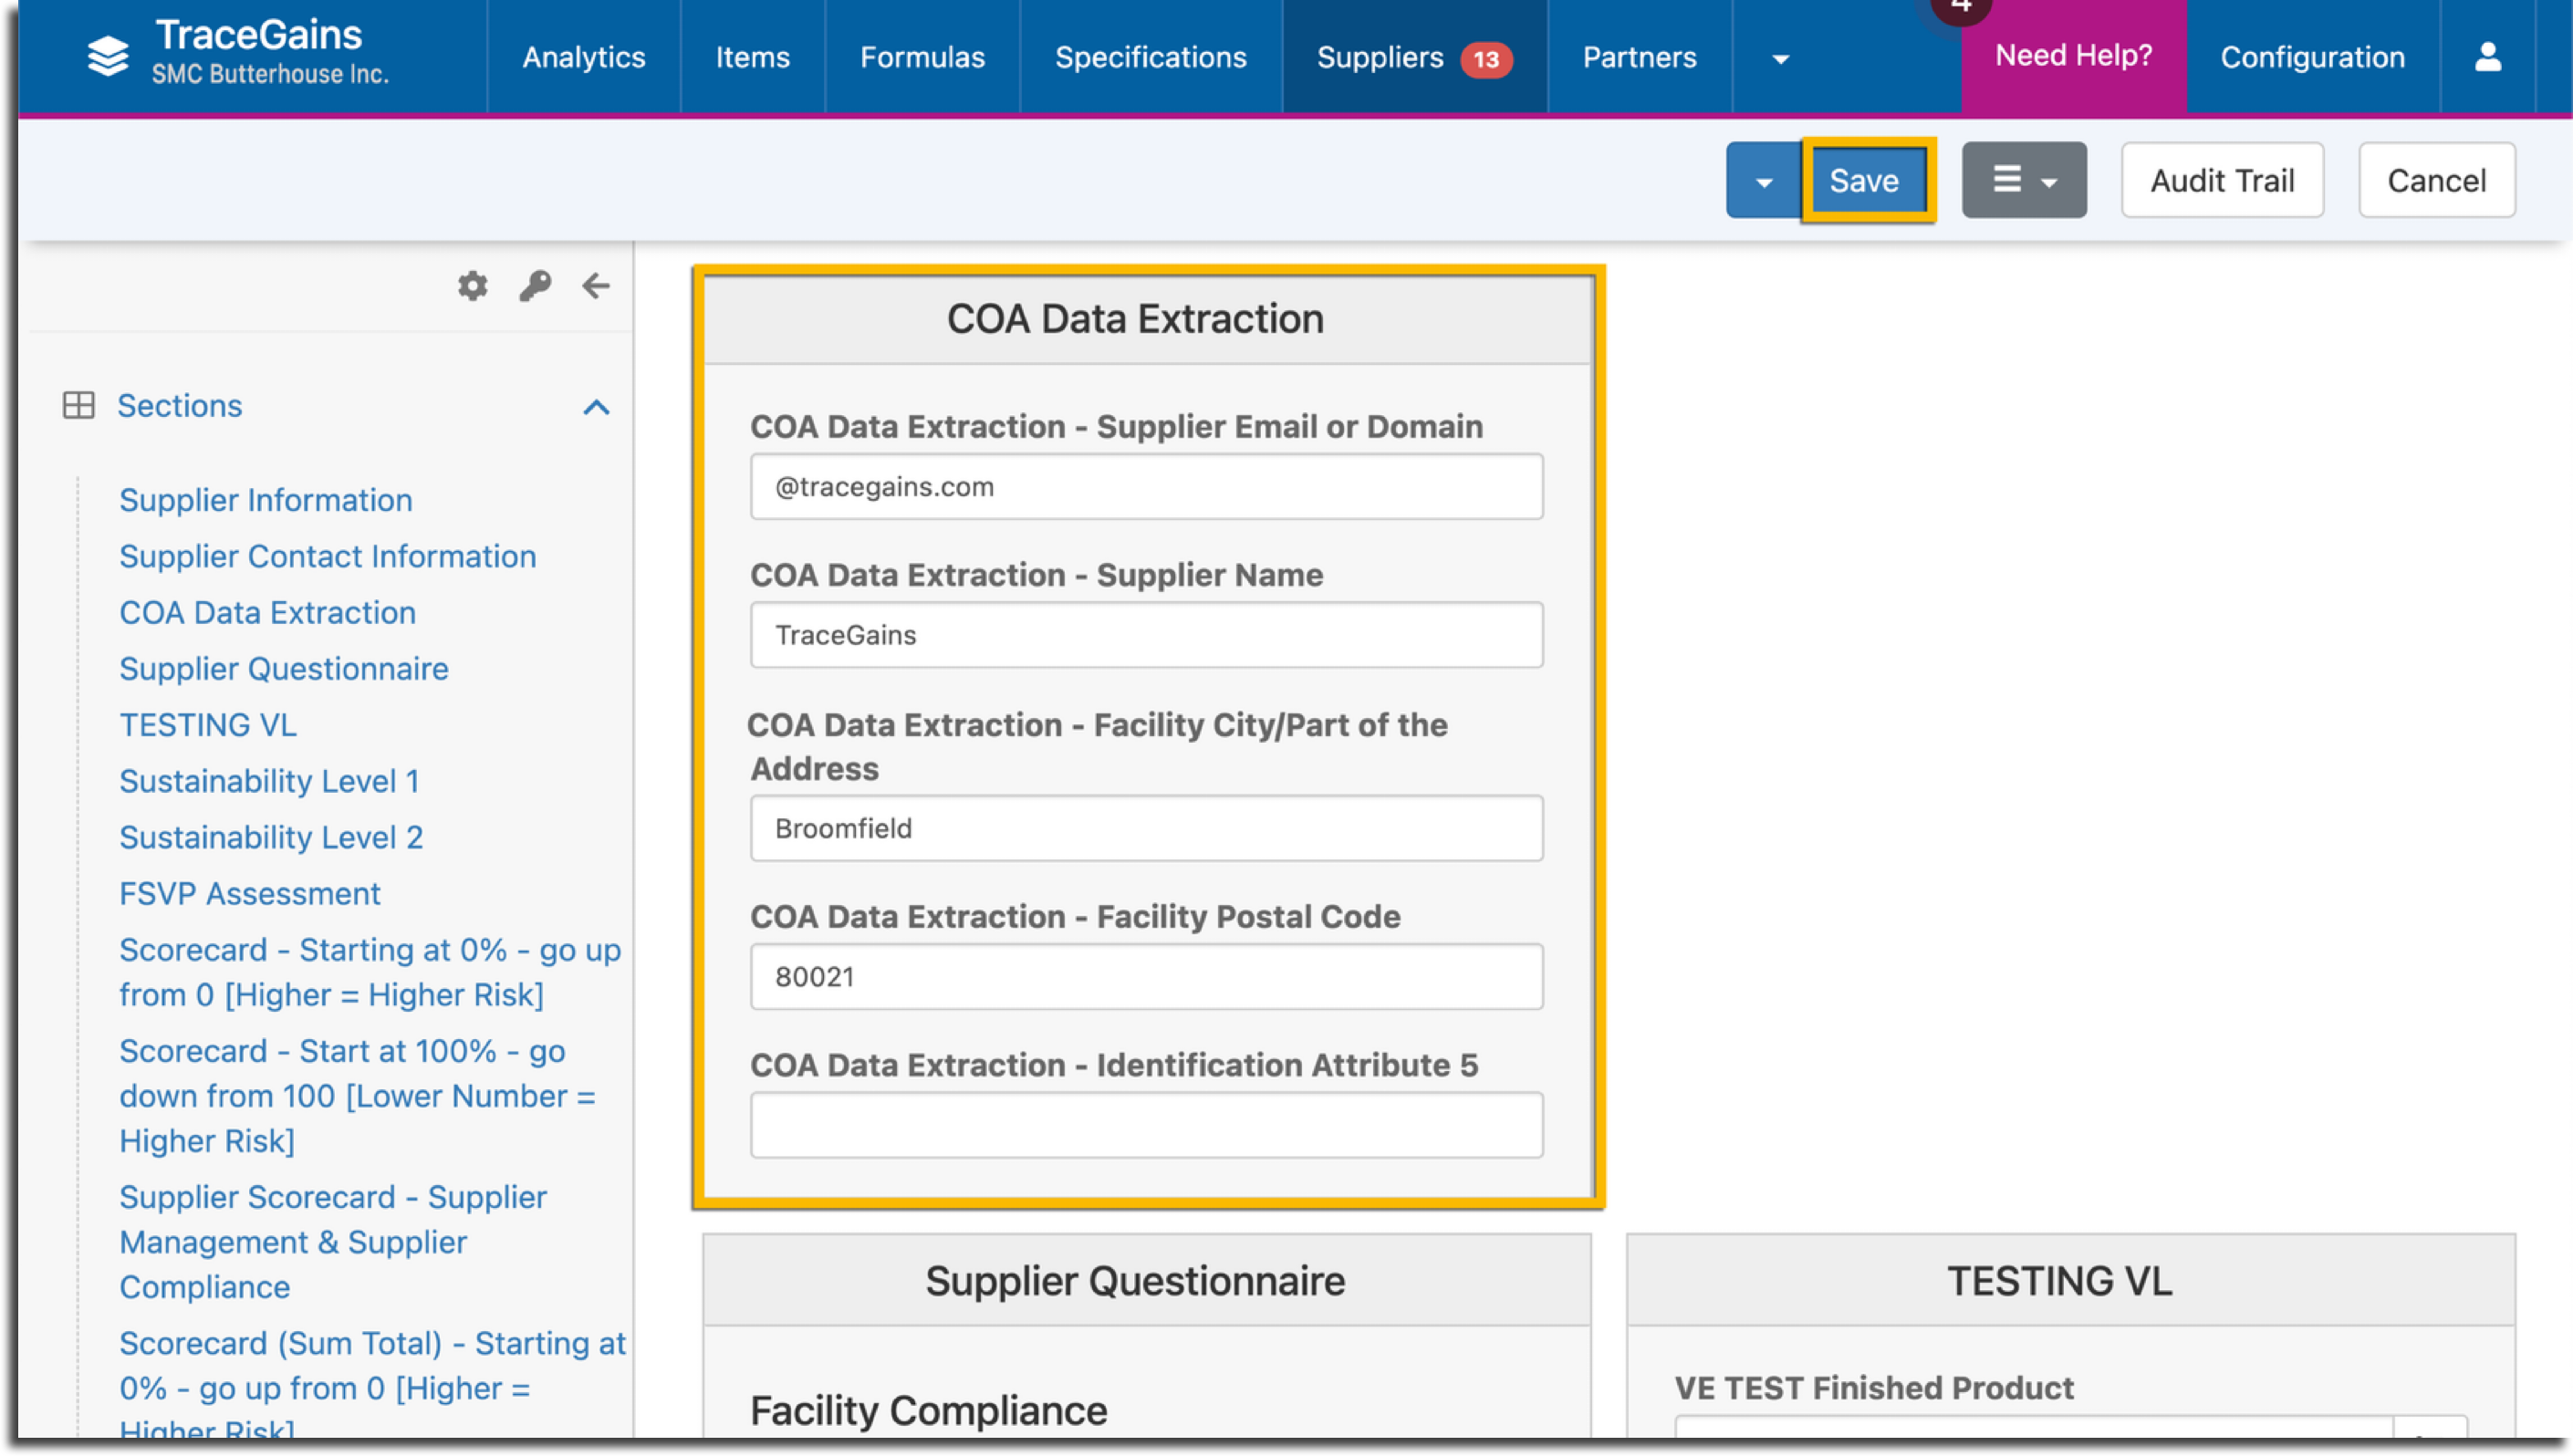Open the user profile icon
The height and width of the screenshot is (1456, 2573).
pos(2487,57)
